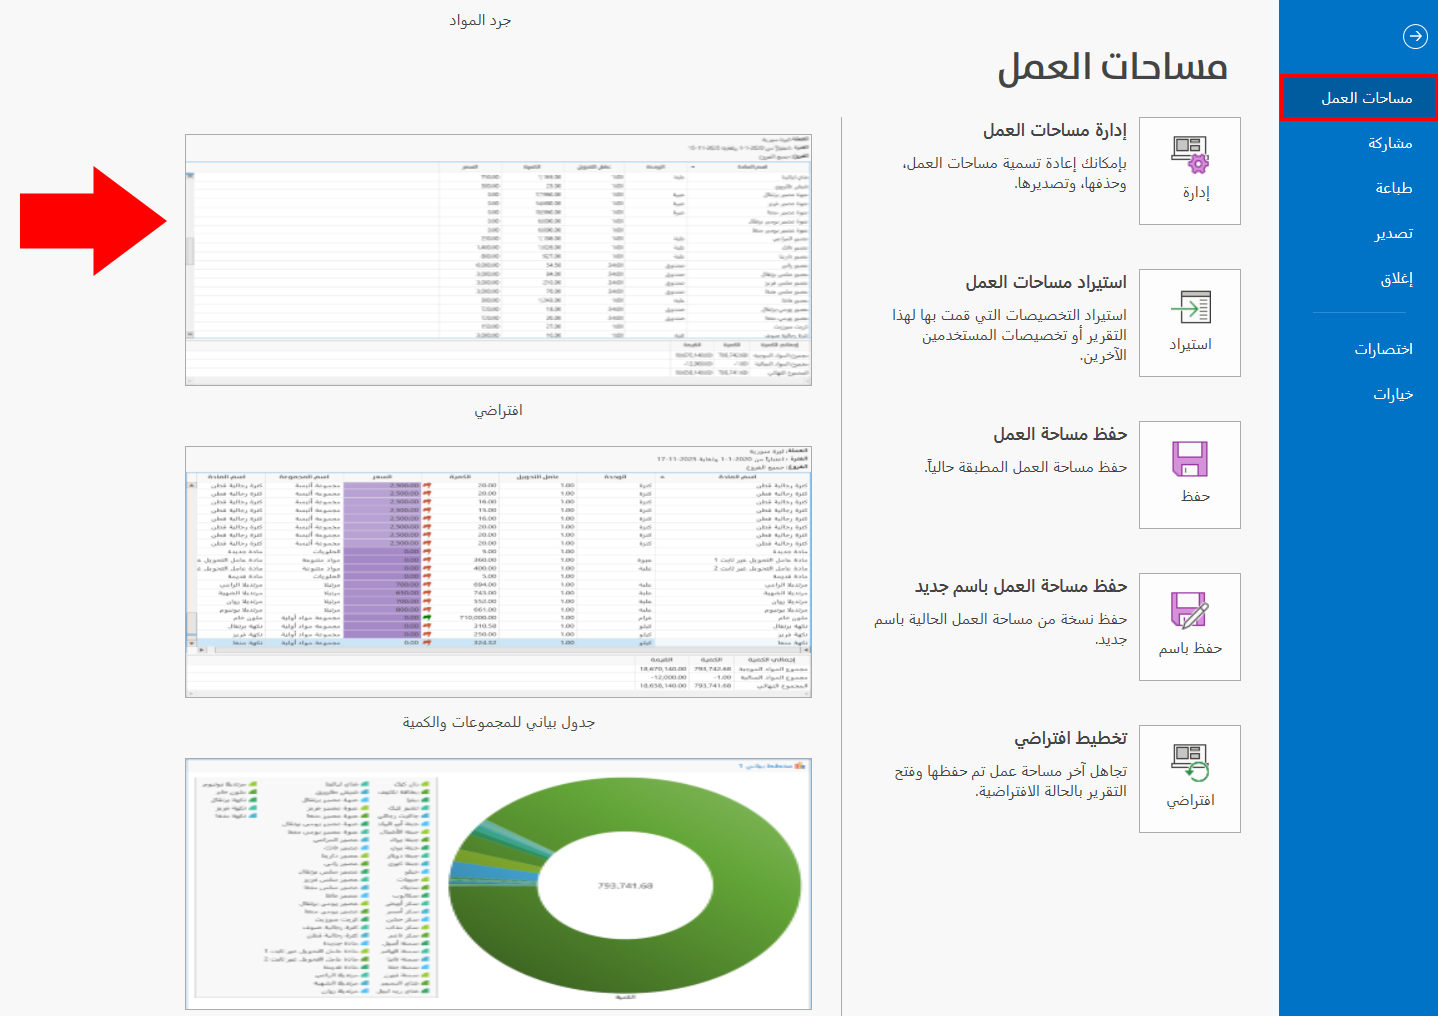Click the إدارة (manage workspaces) icon

1189,170
